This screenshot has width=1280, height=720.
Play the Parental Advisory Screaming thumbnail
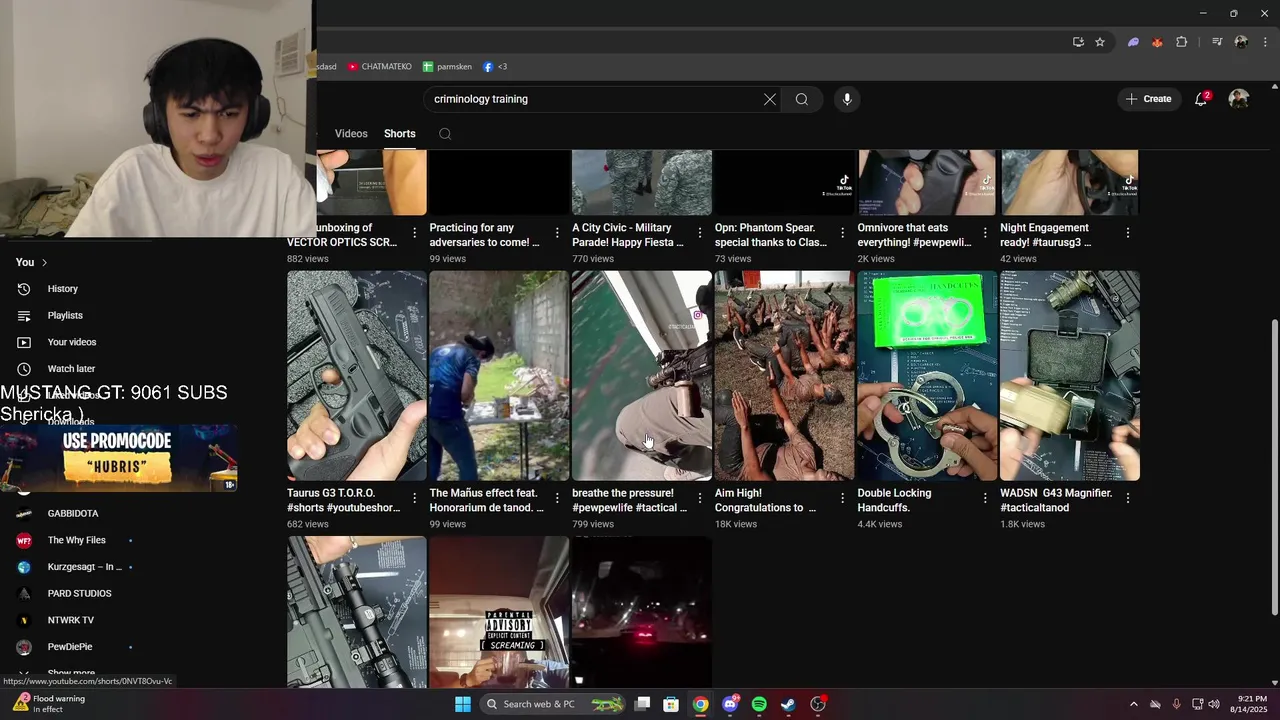click(499, 611)
